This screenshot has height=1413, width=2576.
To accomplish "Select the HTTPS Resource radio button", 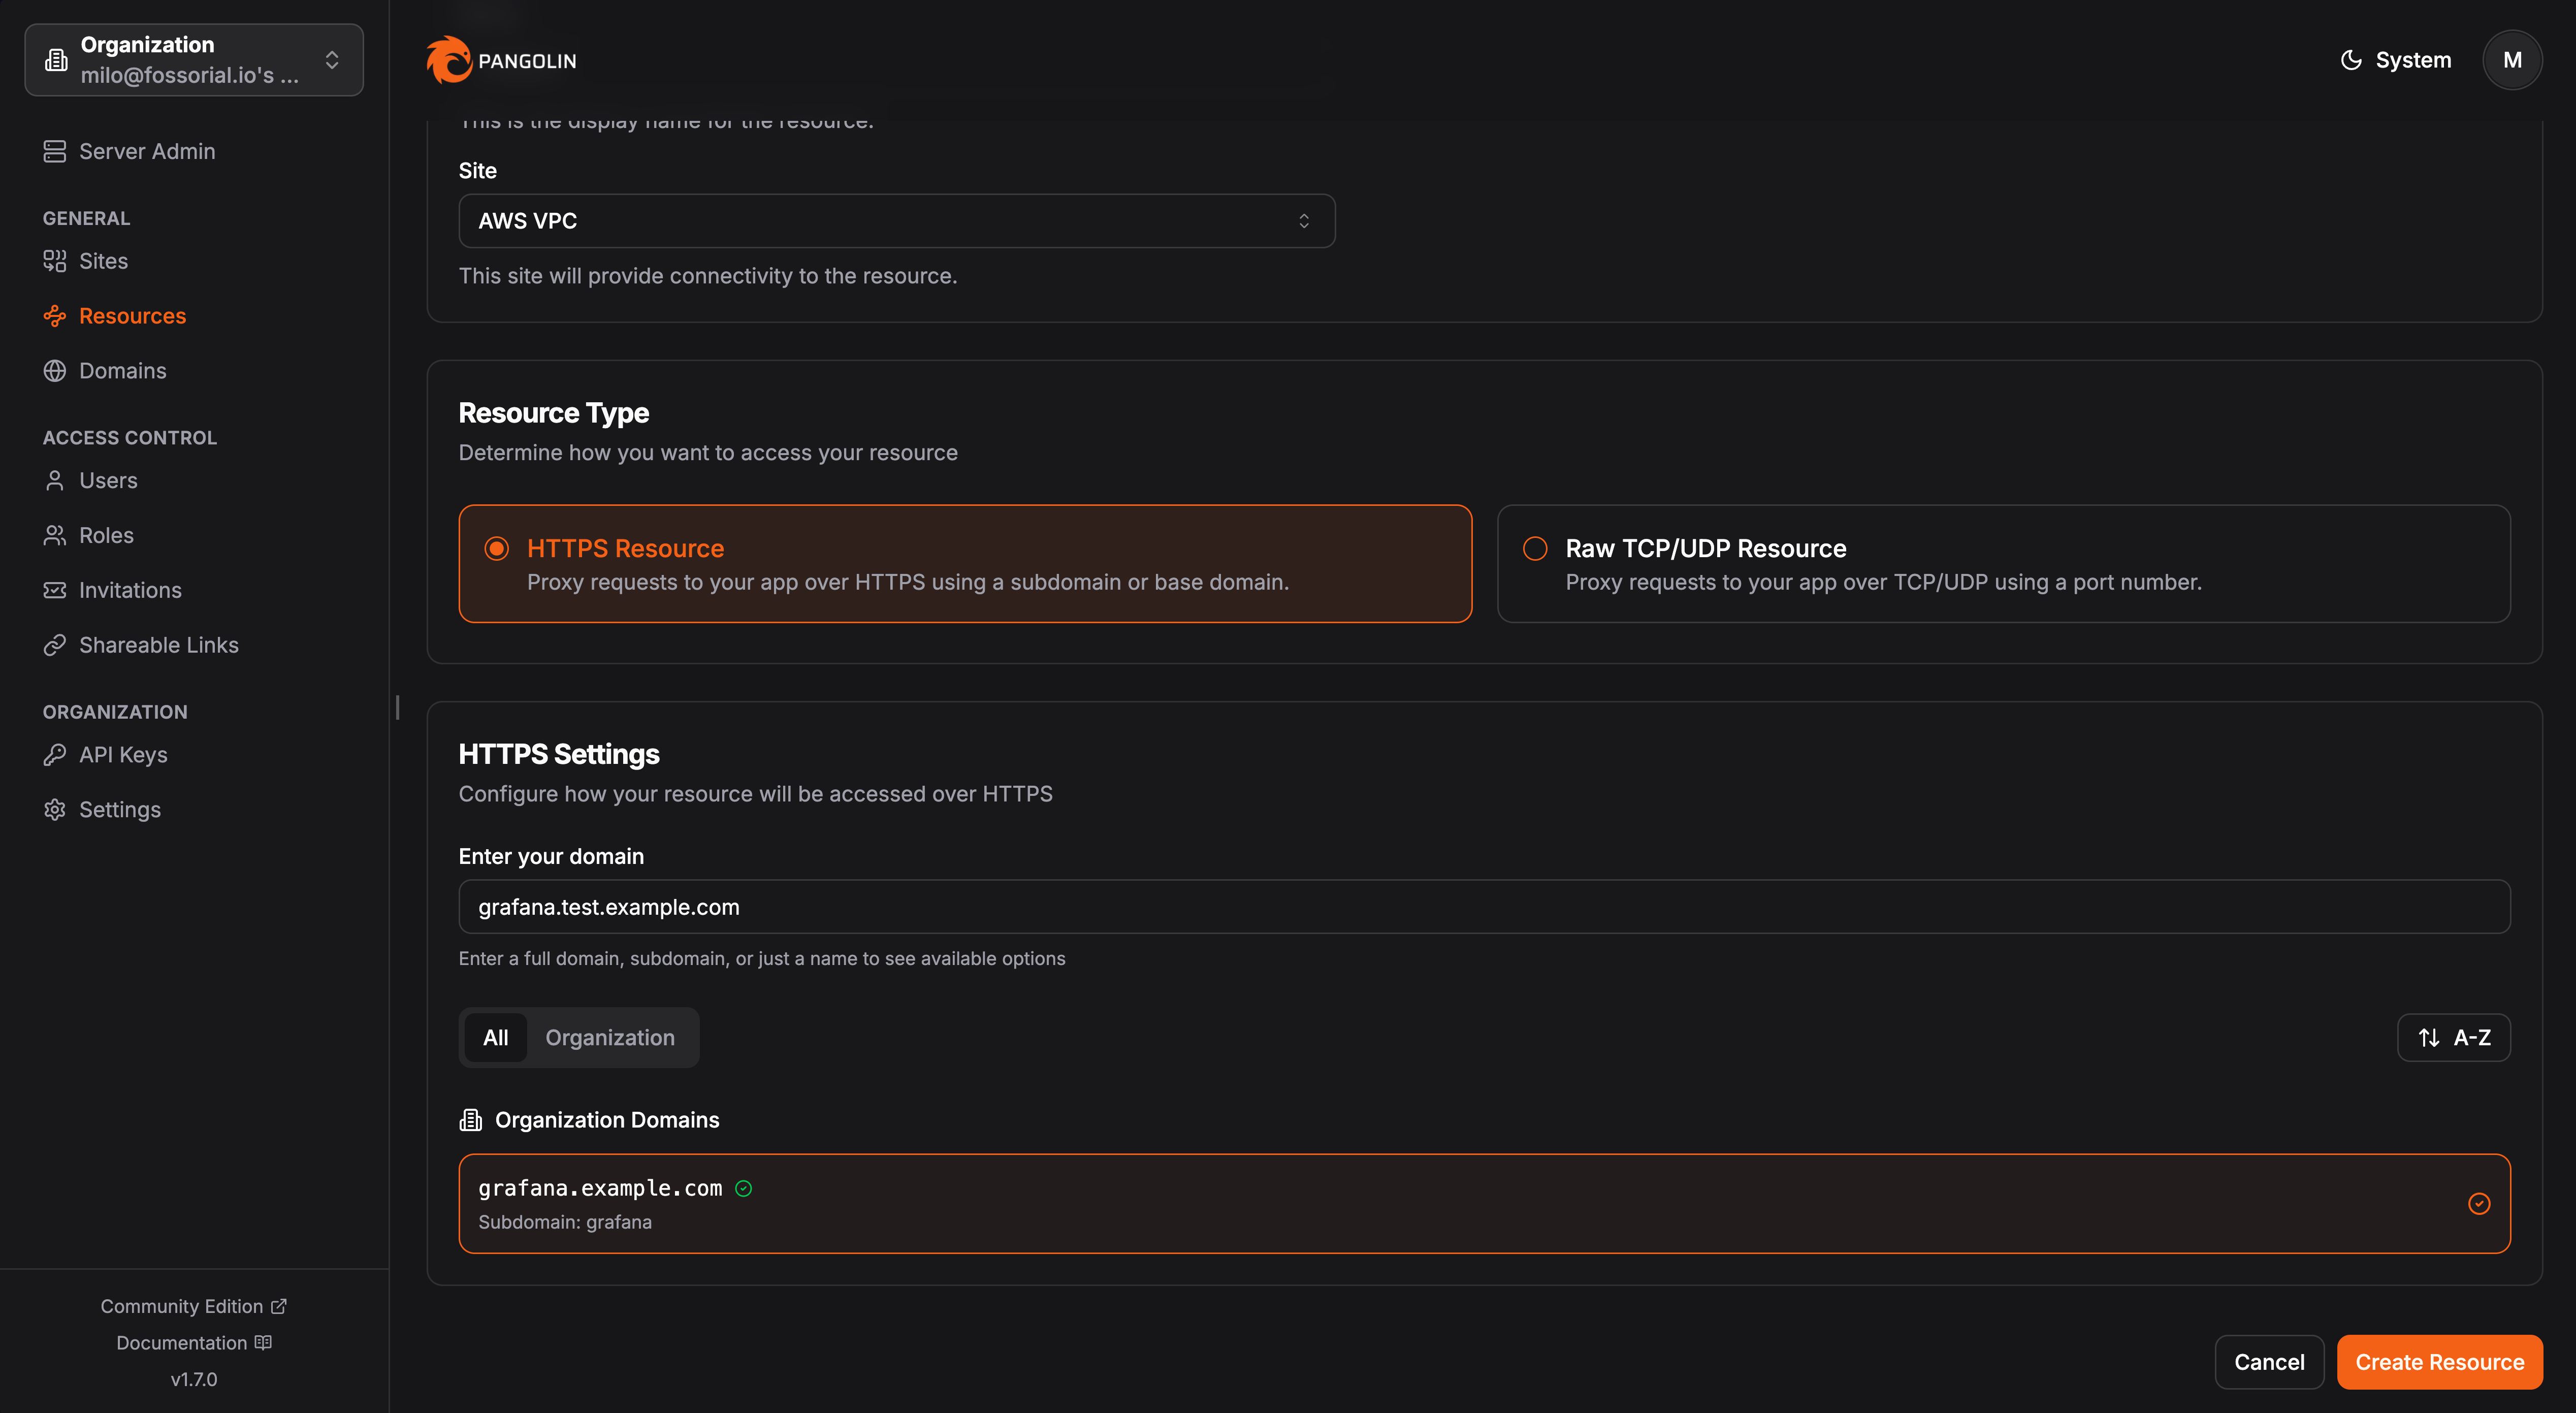I will point(497,548).
